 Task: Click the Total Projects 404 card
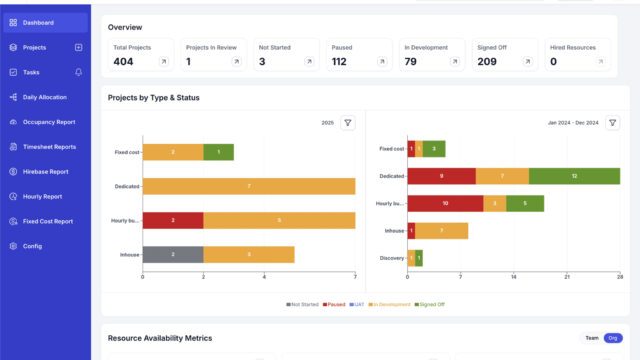point(141,55)
